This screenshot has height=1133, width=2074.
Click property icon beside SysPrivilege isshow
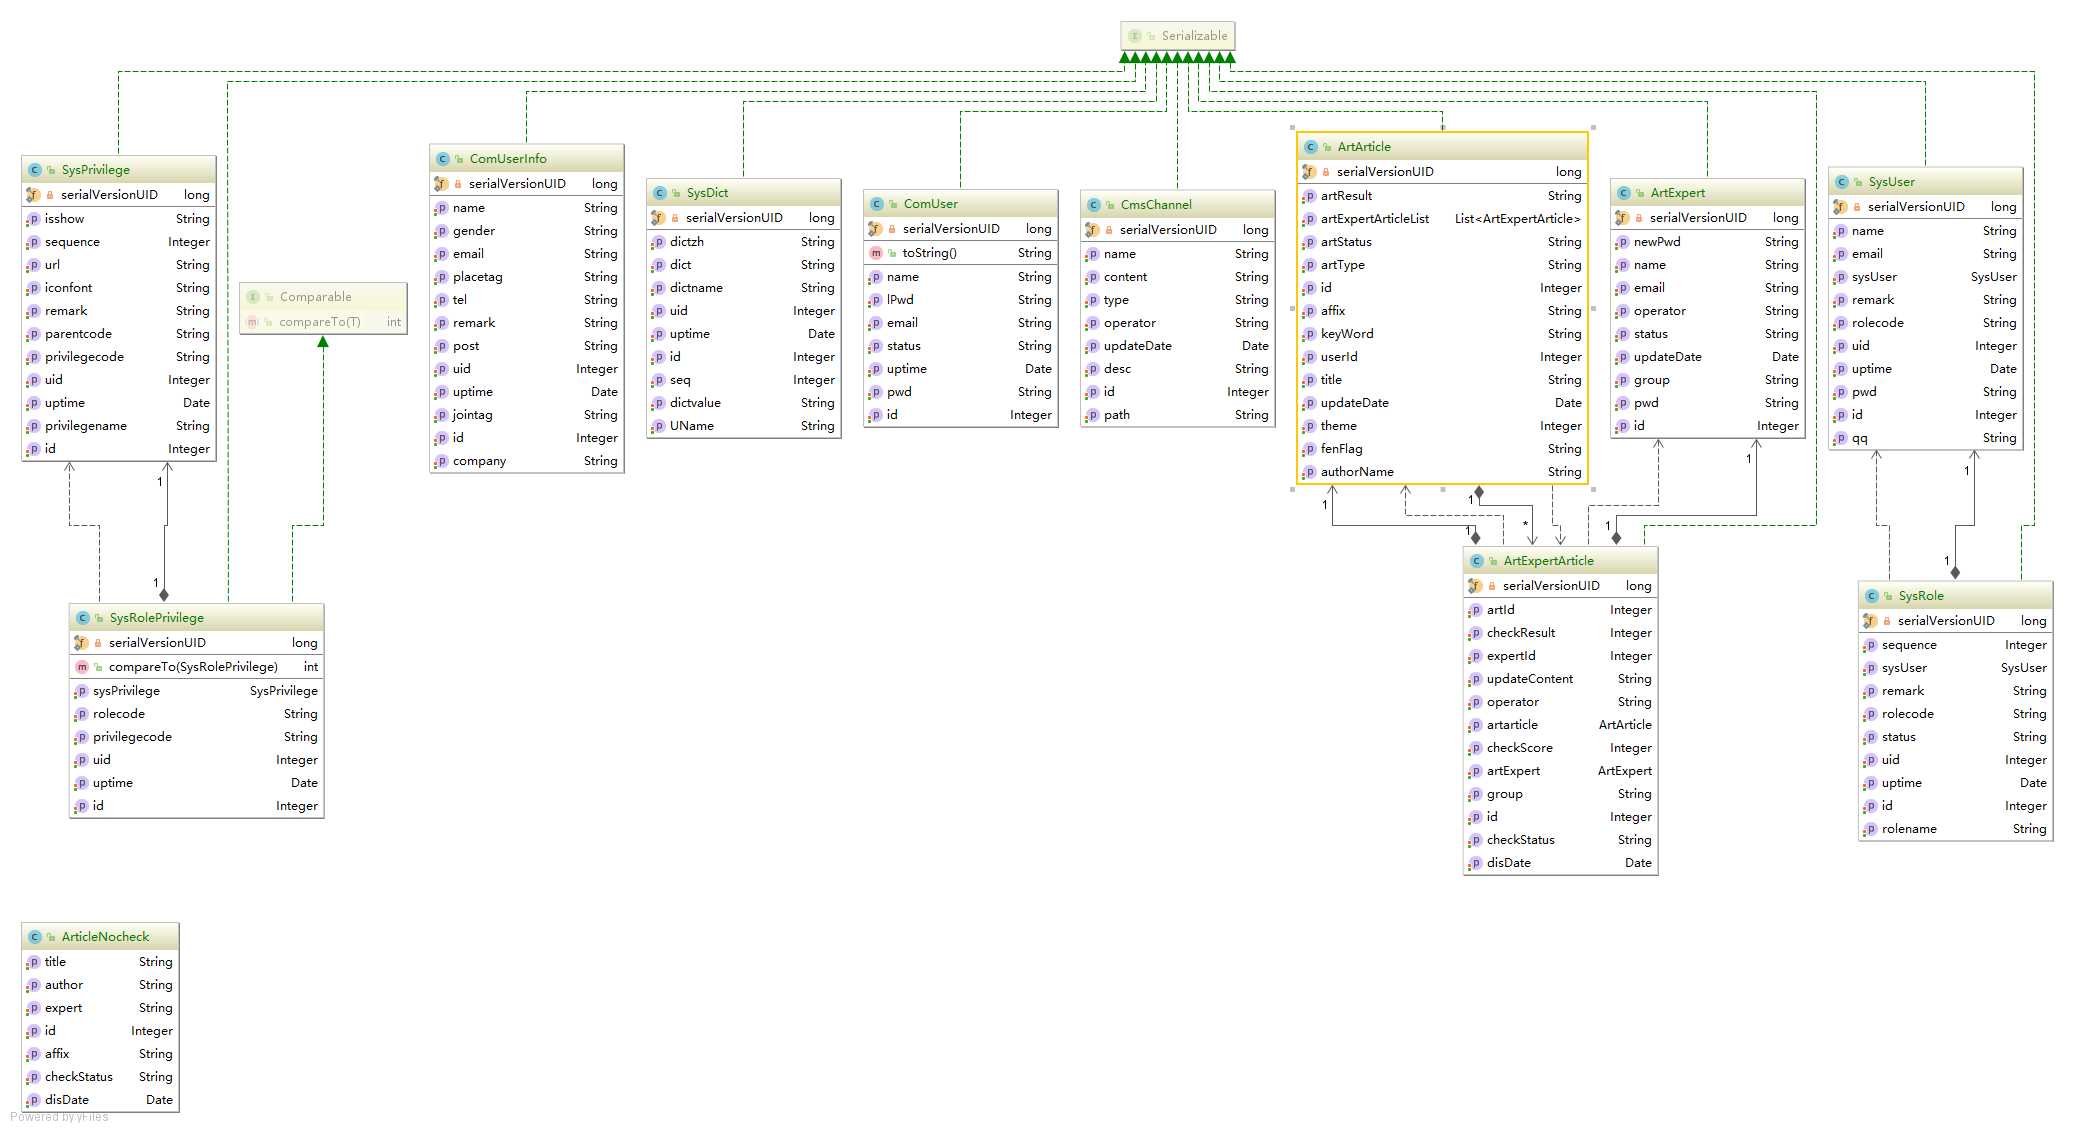point(33,219)
